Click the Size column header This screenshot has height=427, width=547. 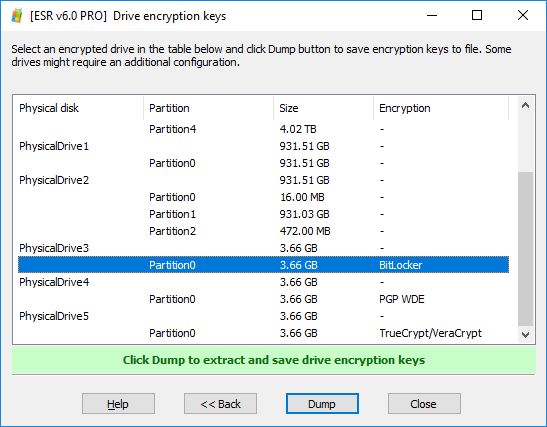coord(324,108)
